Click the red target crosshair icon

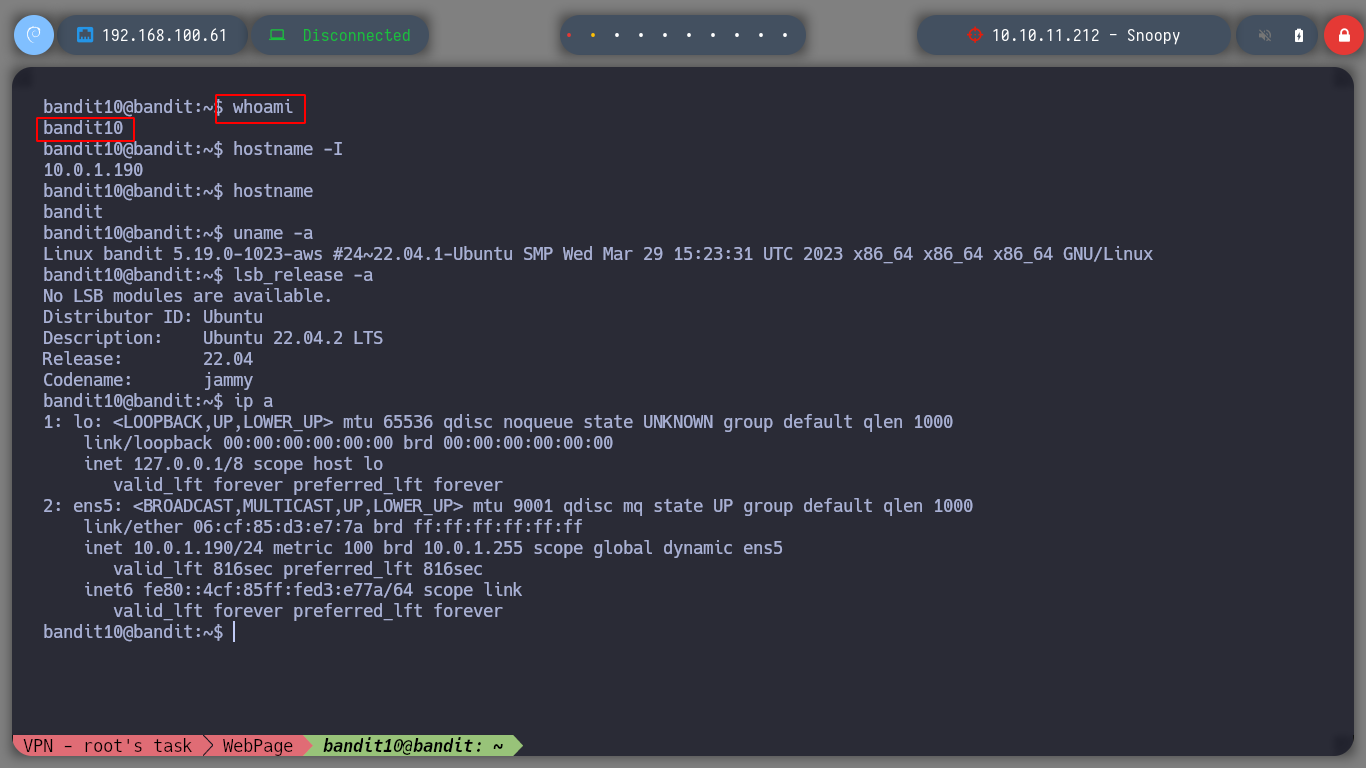pyautogui.click(x=975, y=35)
